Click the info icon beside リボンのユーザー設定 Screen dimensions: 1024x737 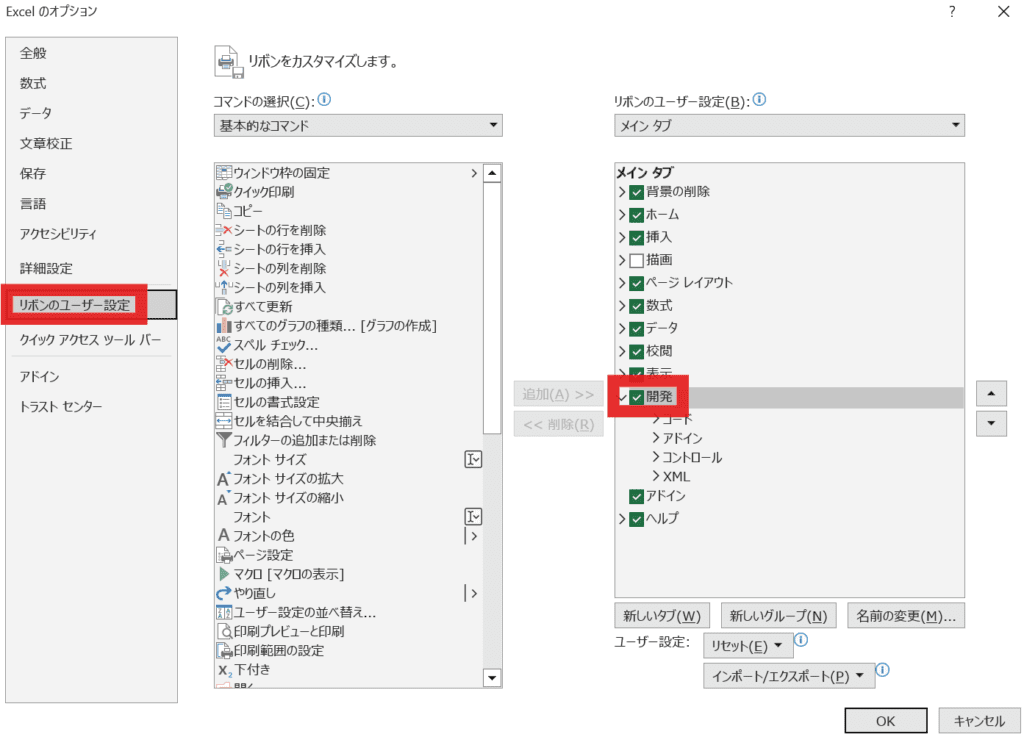[760, 100]
